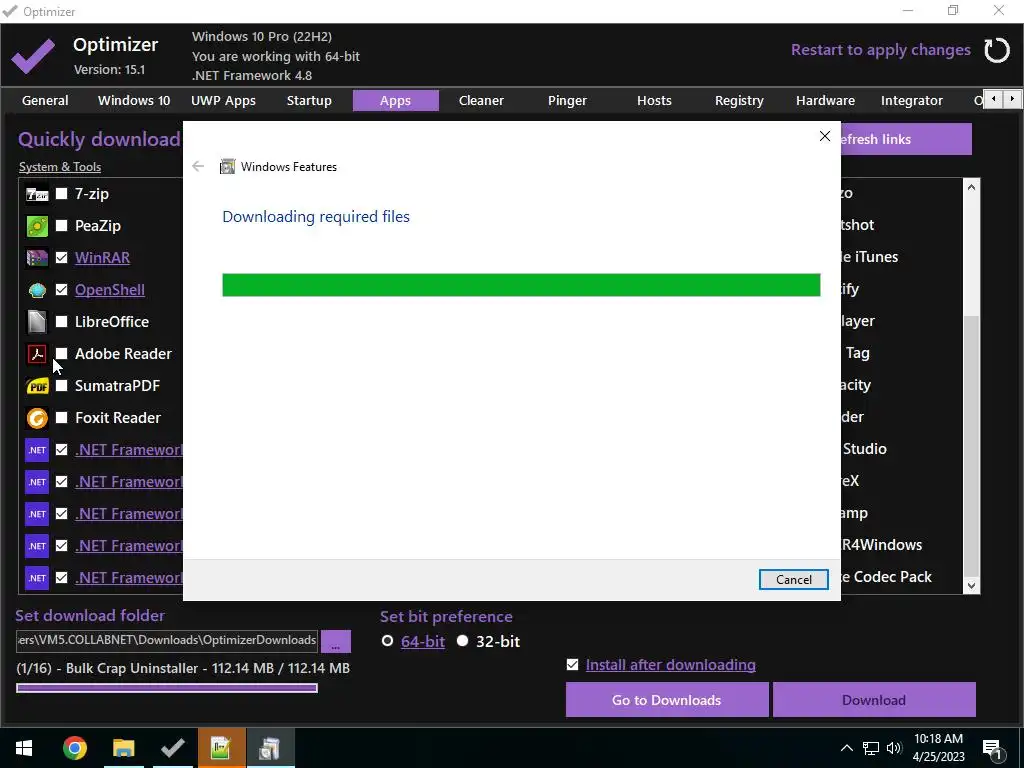
Task: Click the Foxit Reader app icon
Action: 37,418
